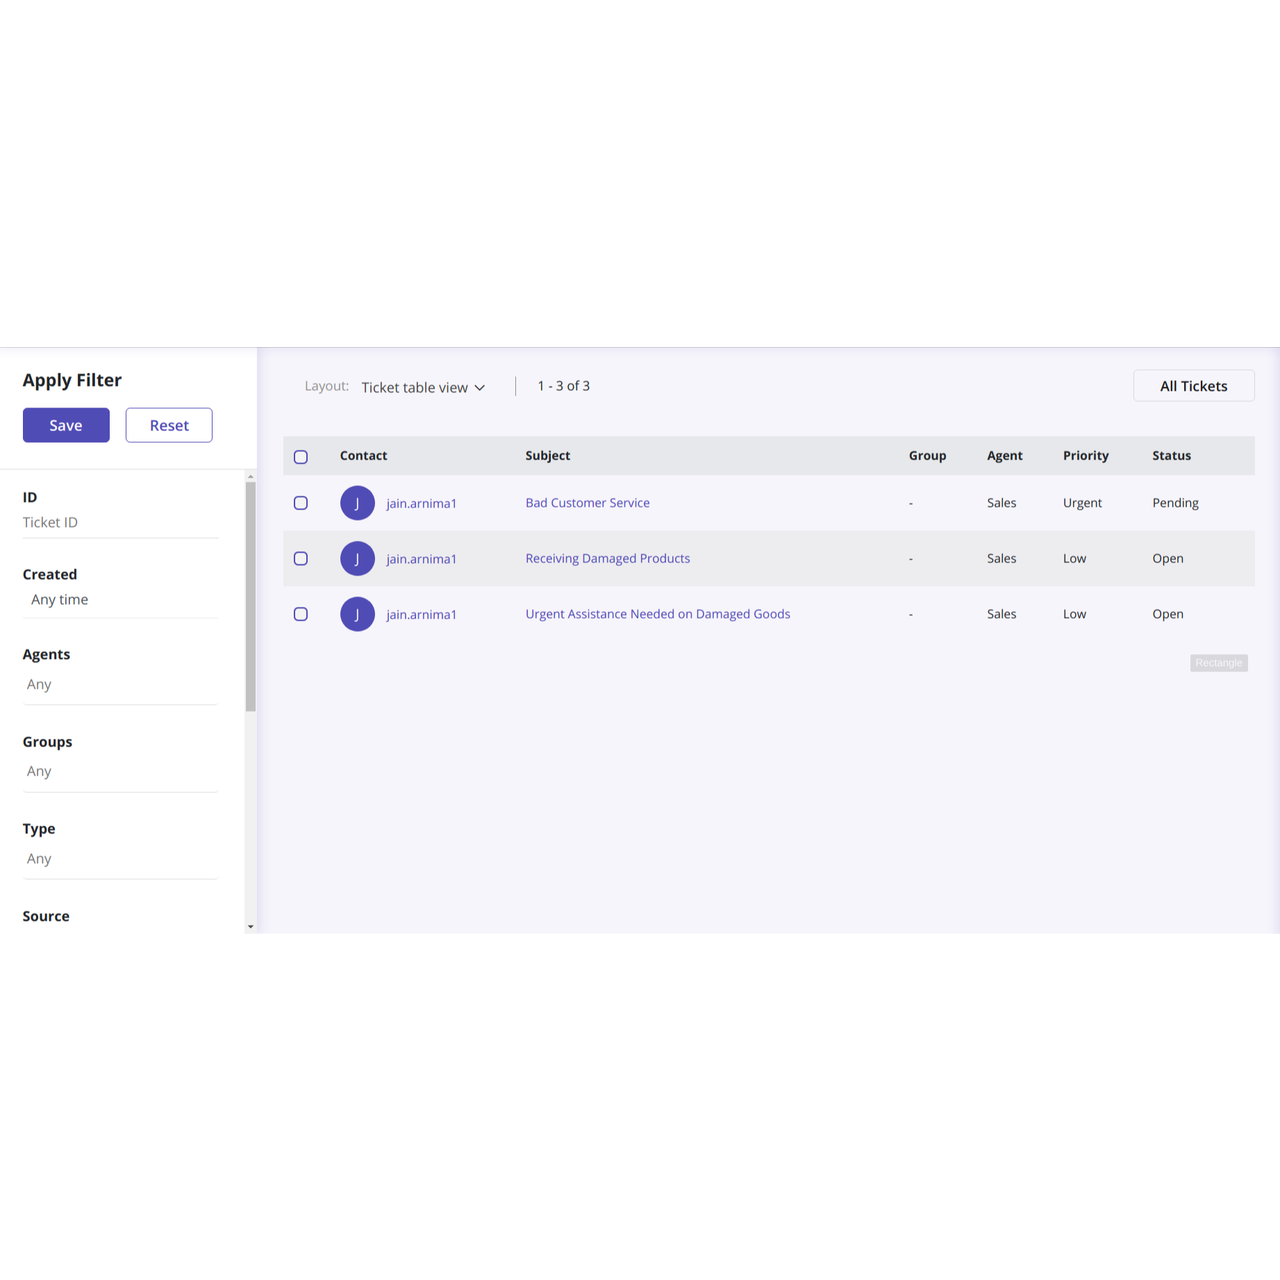Open the Groups filter dropdown

tap(120, 772)
